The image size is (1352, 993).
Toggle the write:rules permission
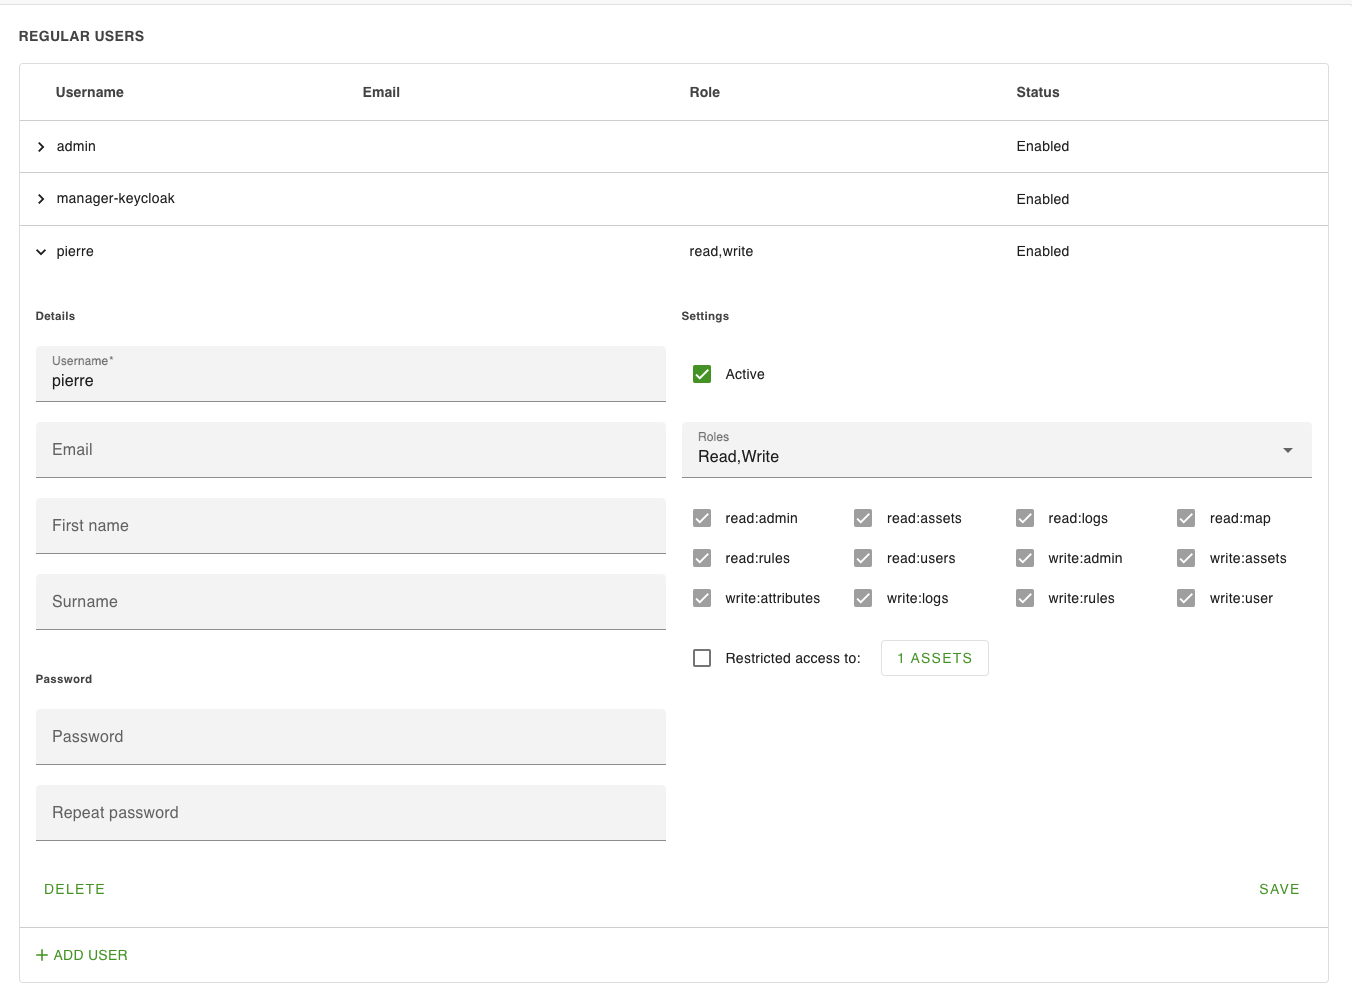[x=1025, y=598]
